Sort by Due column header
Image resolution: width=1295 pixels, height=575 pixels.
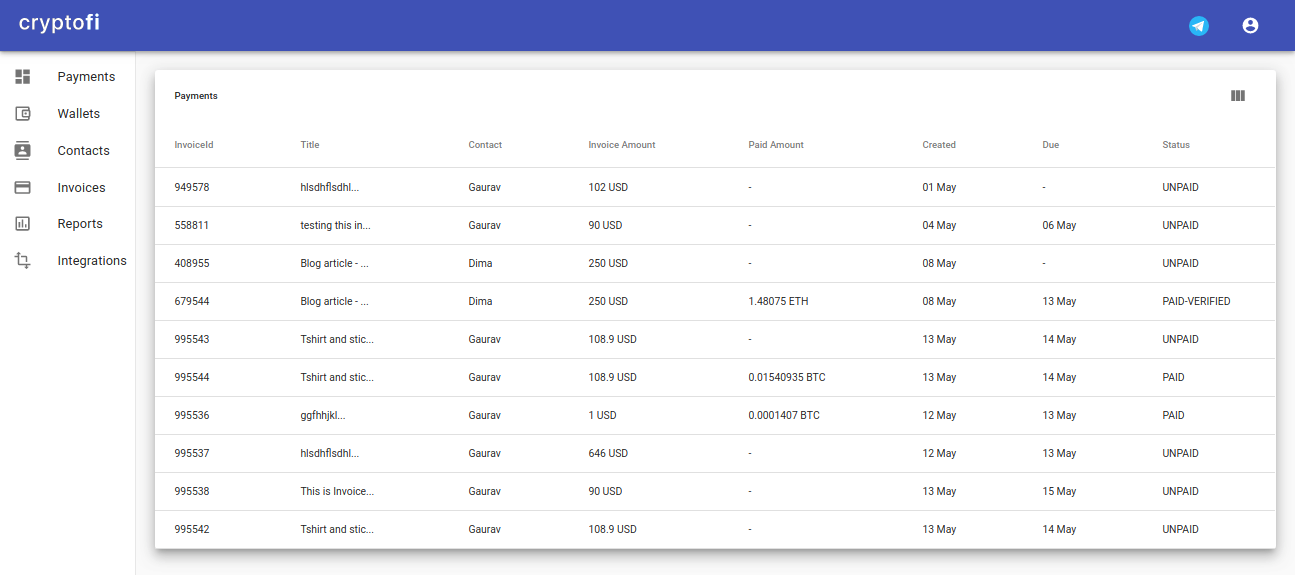[1051, 145]
